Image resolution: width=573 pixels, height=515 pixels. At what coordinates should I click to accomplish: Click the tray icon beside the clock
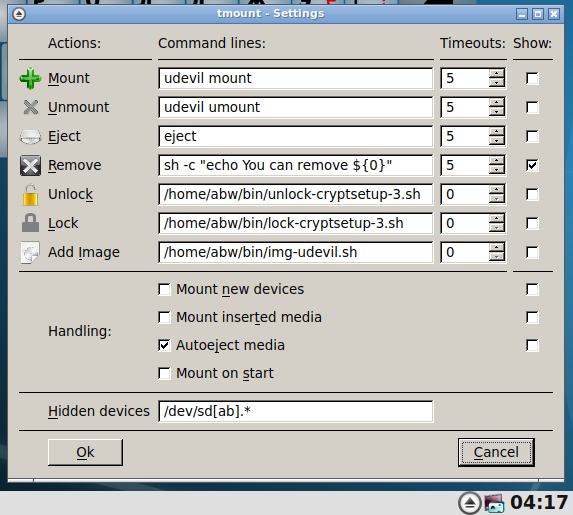[x=494, y=503]
